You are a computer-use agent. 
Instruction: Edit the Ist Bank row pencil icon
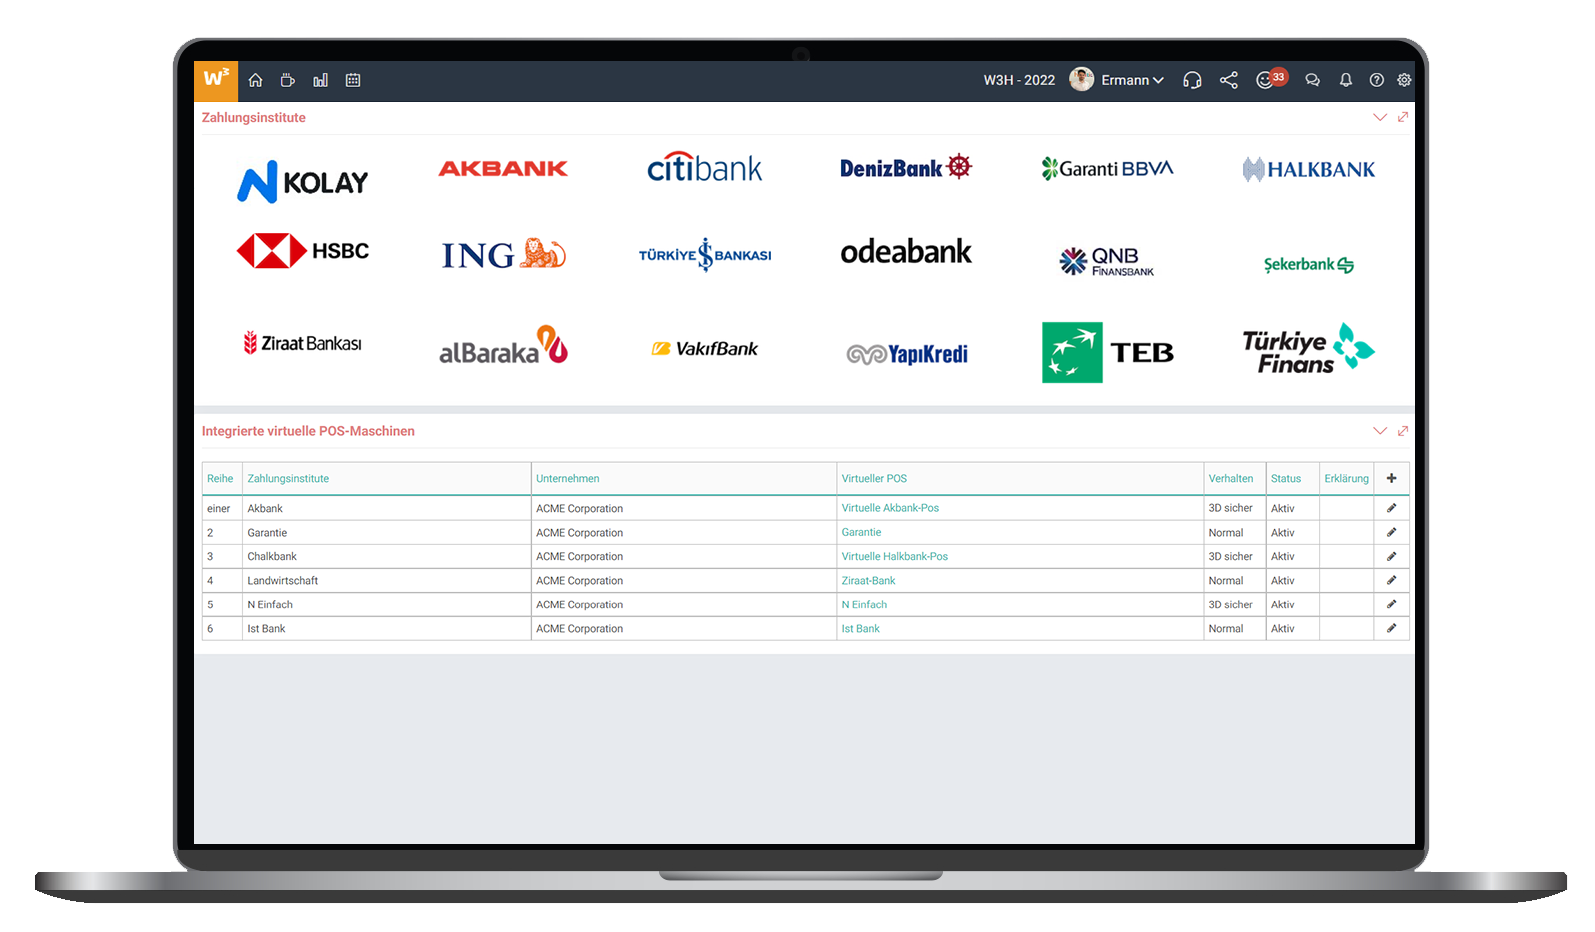pos(1391,628)
